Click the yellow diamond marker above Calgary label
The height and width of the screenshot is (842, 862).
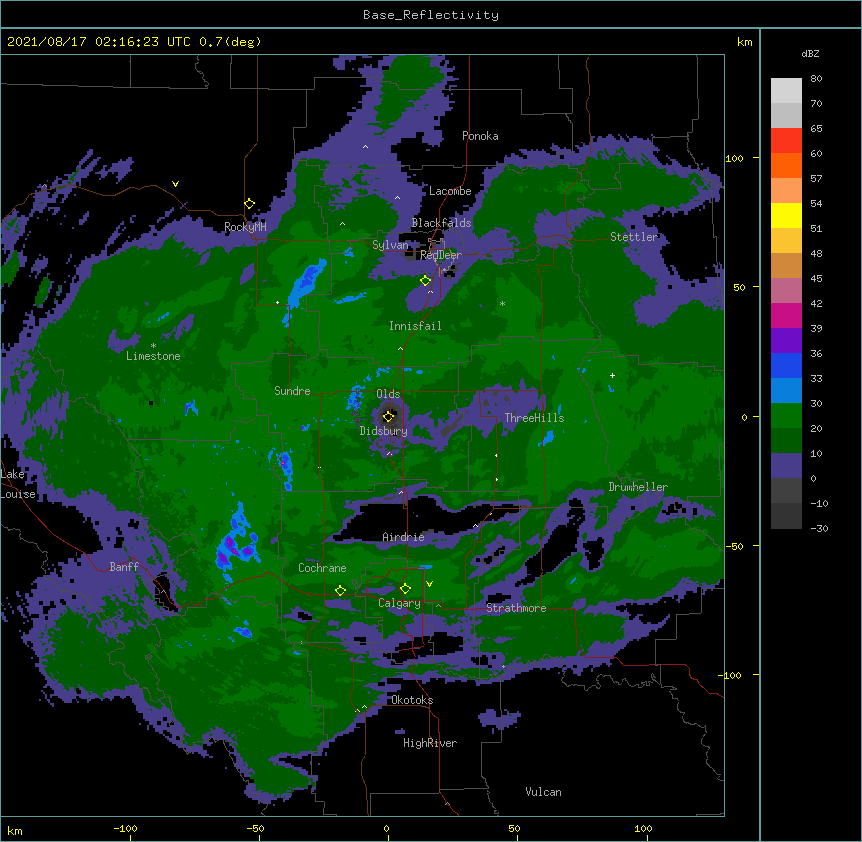point(405,589)
